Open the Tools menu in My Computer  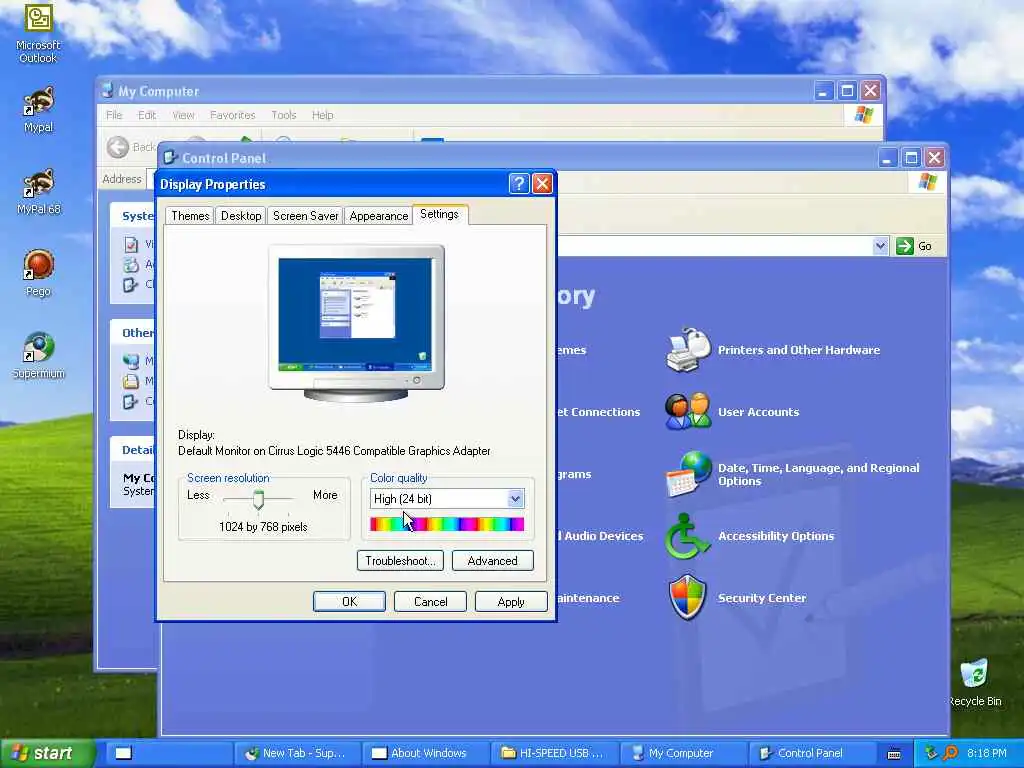pyautogui.click(x=283, y=115)
